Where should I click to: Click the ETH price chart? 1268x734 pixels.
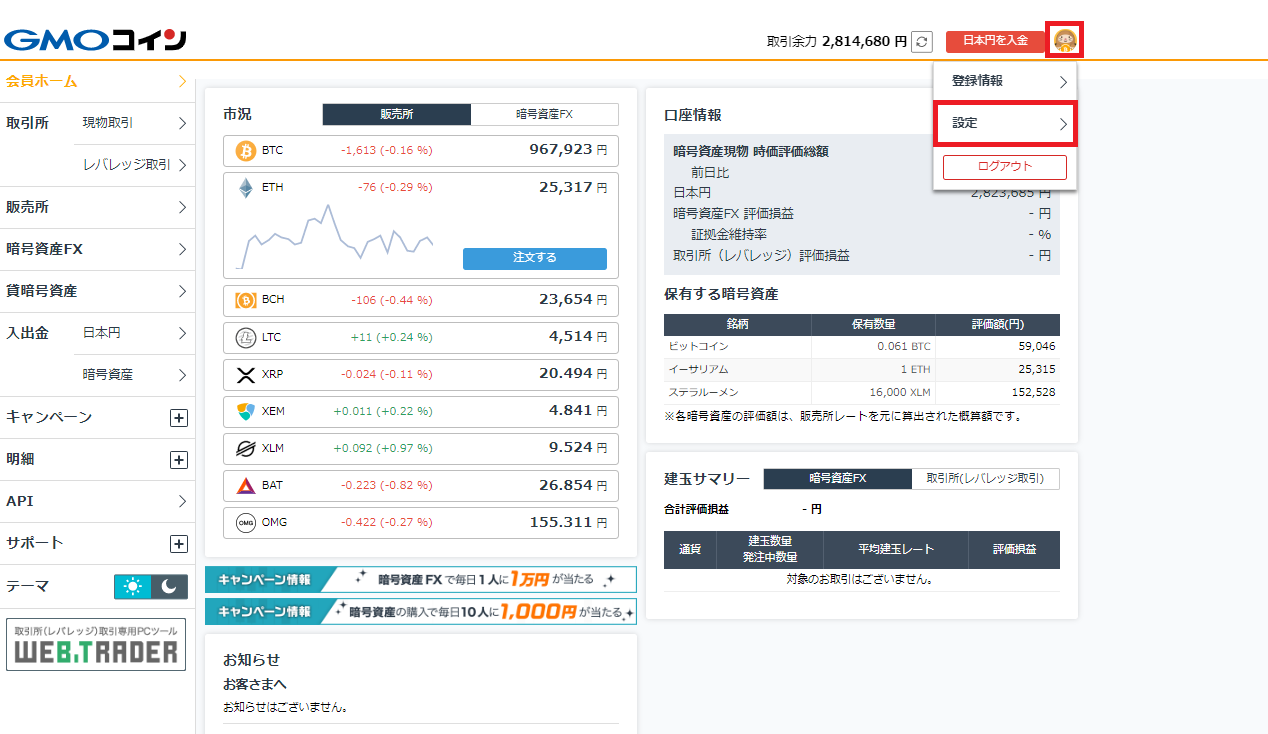coord(335,238)
